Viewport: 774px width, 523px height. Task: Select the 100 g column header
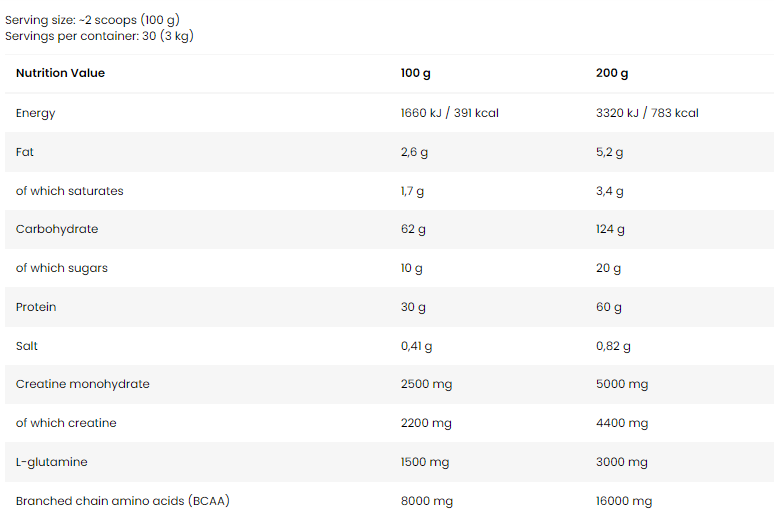click(x=416, y=73)
